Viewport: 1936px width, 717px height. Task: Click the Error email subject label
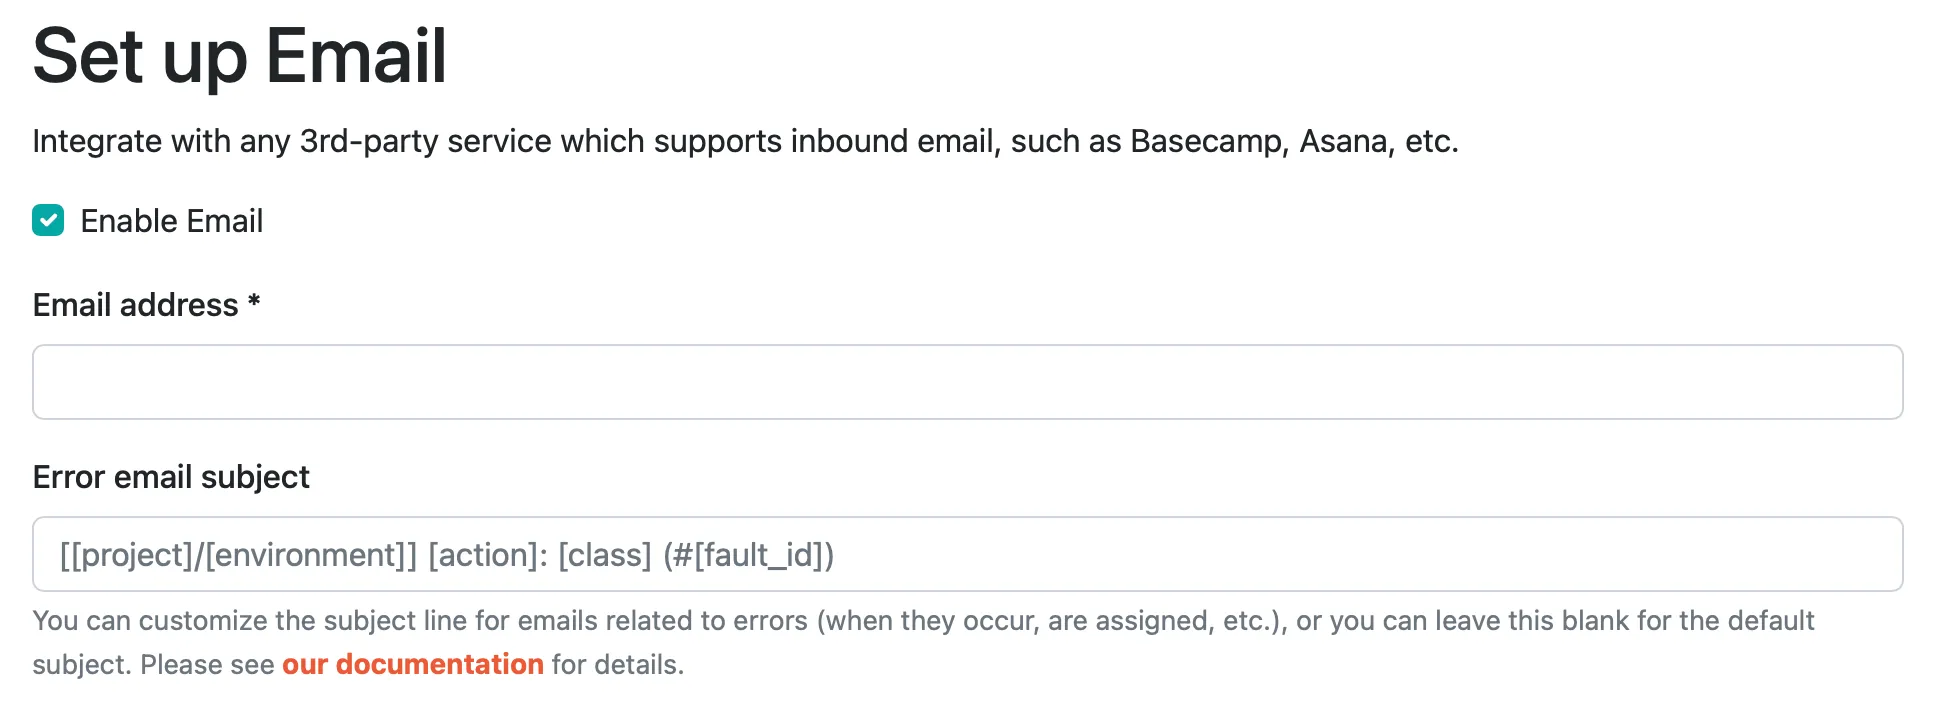click(171, 477)
